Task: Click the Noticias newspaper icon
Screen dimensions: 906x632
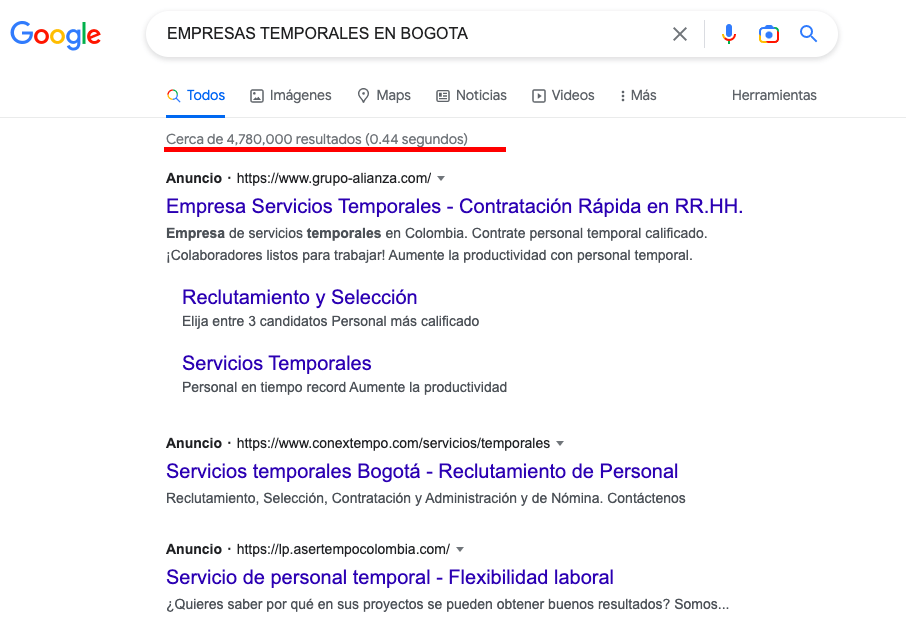Action: (443, 96)
